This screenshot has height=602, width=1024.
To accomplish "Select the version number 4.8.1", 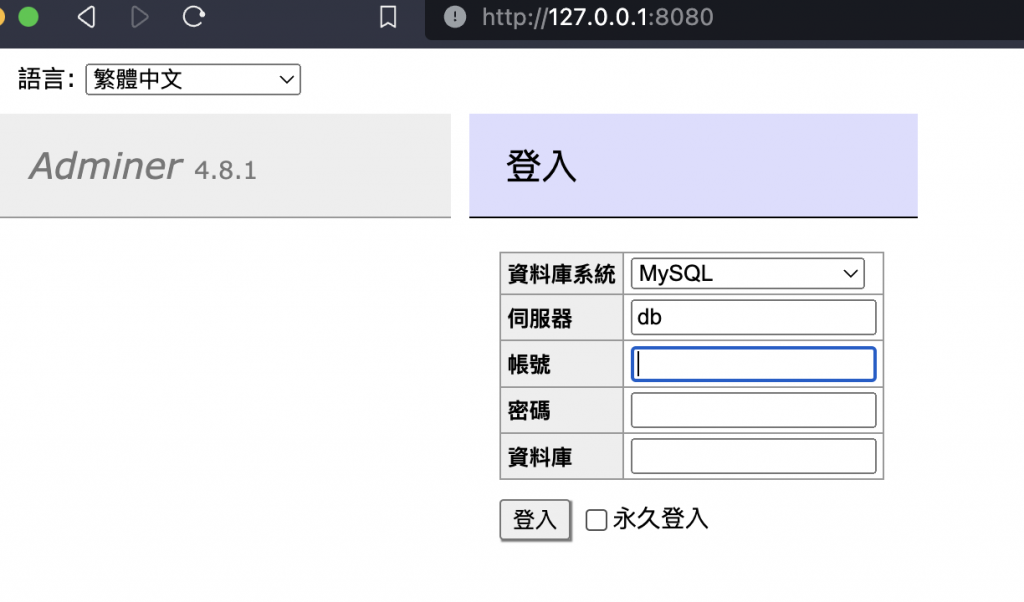I will click(225, 170).
